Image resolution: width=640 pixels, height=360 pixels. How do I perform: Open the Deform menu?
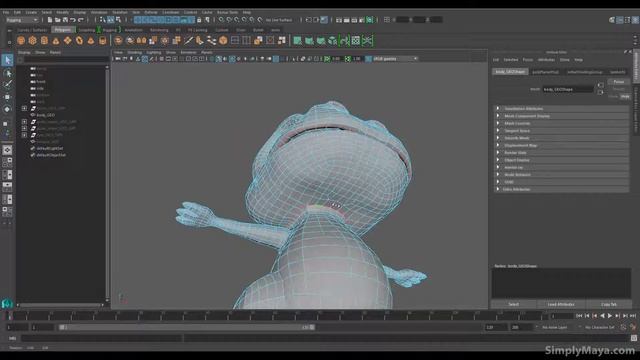(151, 12)
